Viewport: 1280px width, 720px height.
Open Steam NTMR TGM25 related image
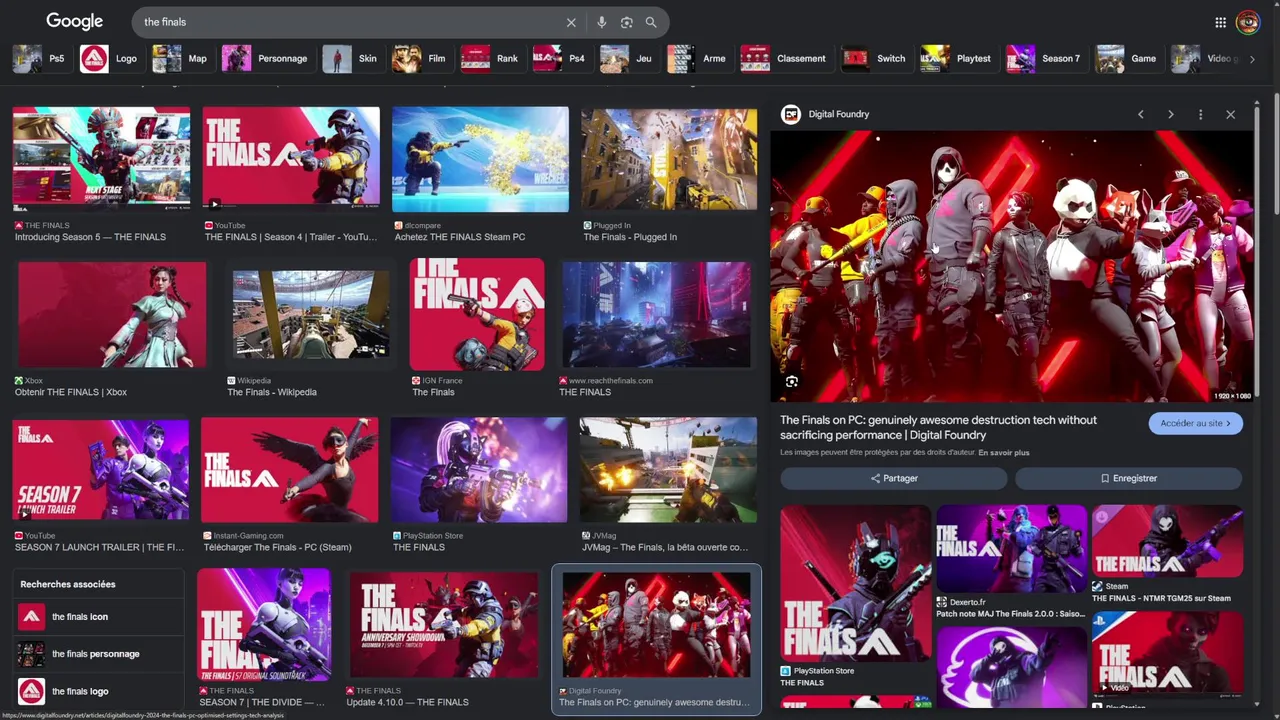tap(1167, 541)
